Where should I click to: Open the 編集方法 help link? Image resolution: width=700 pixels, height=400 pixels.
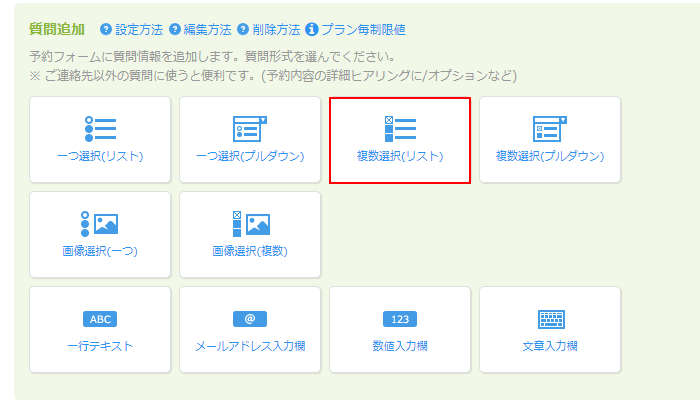(208, 30)
